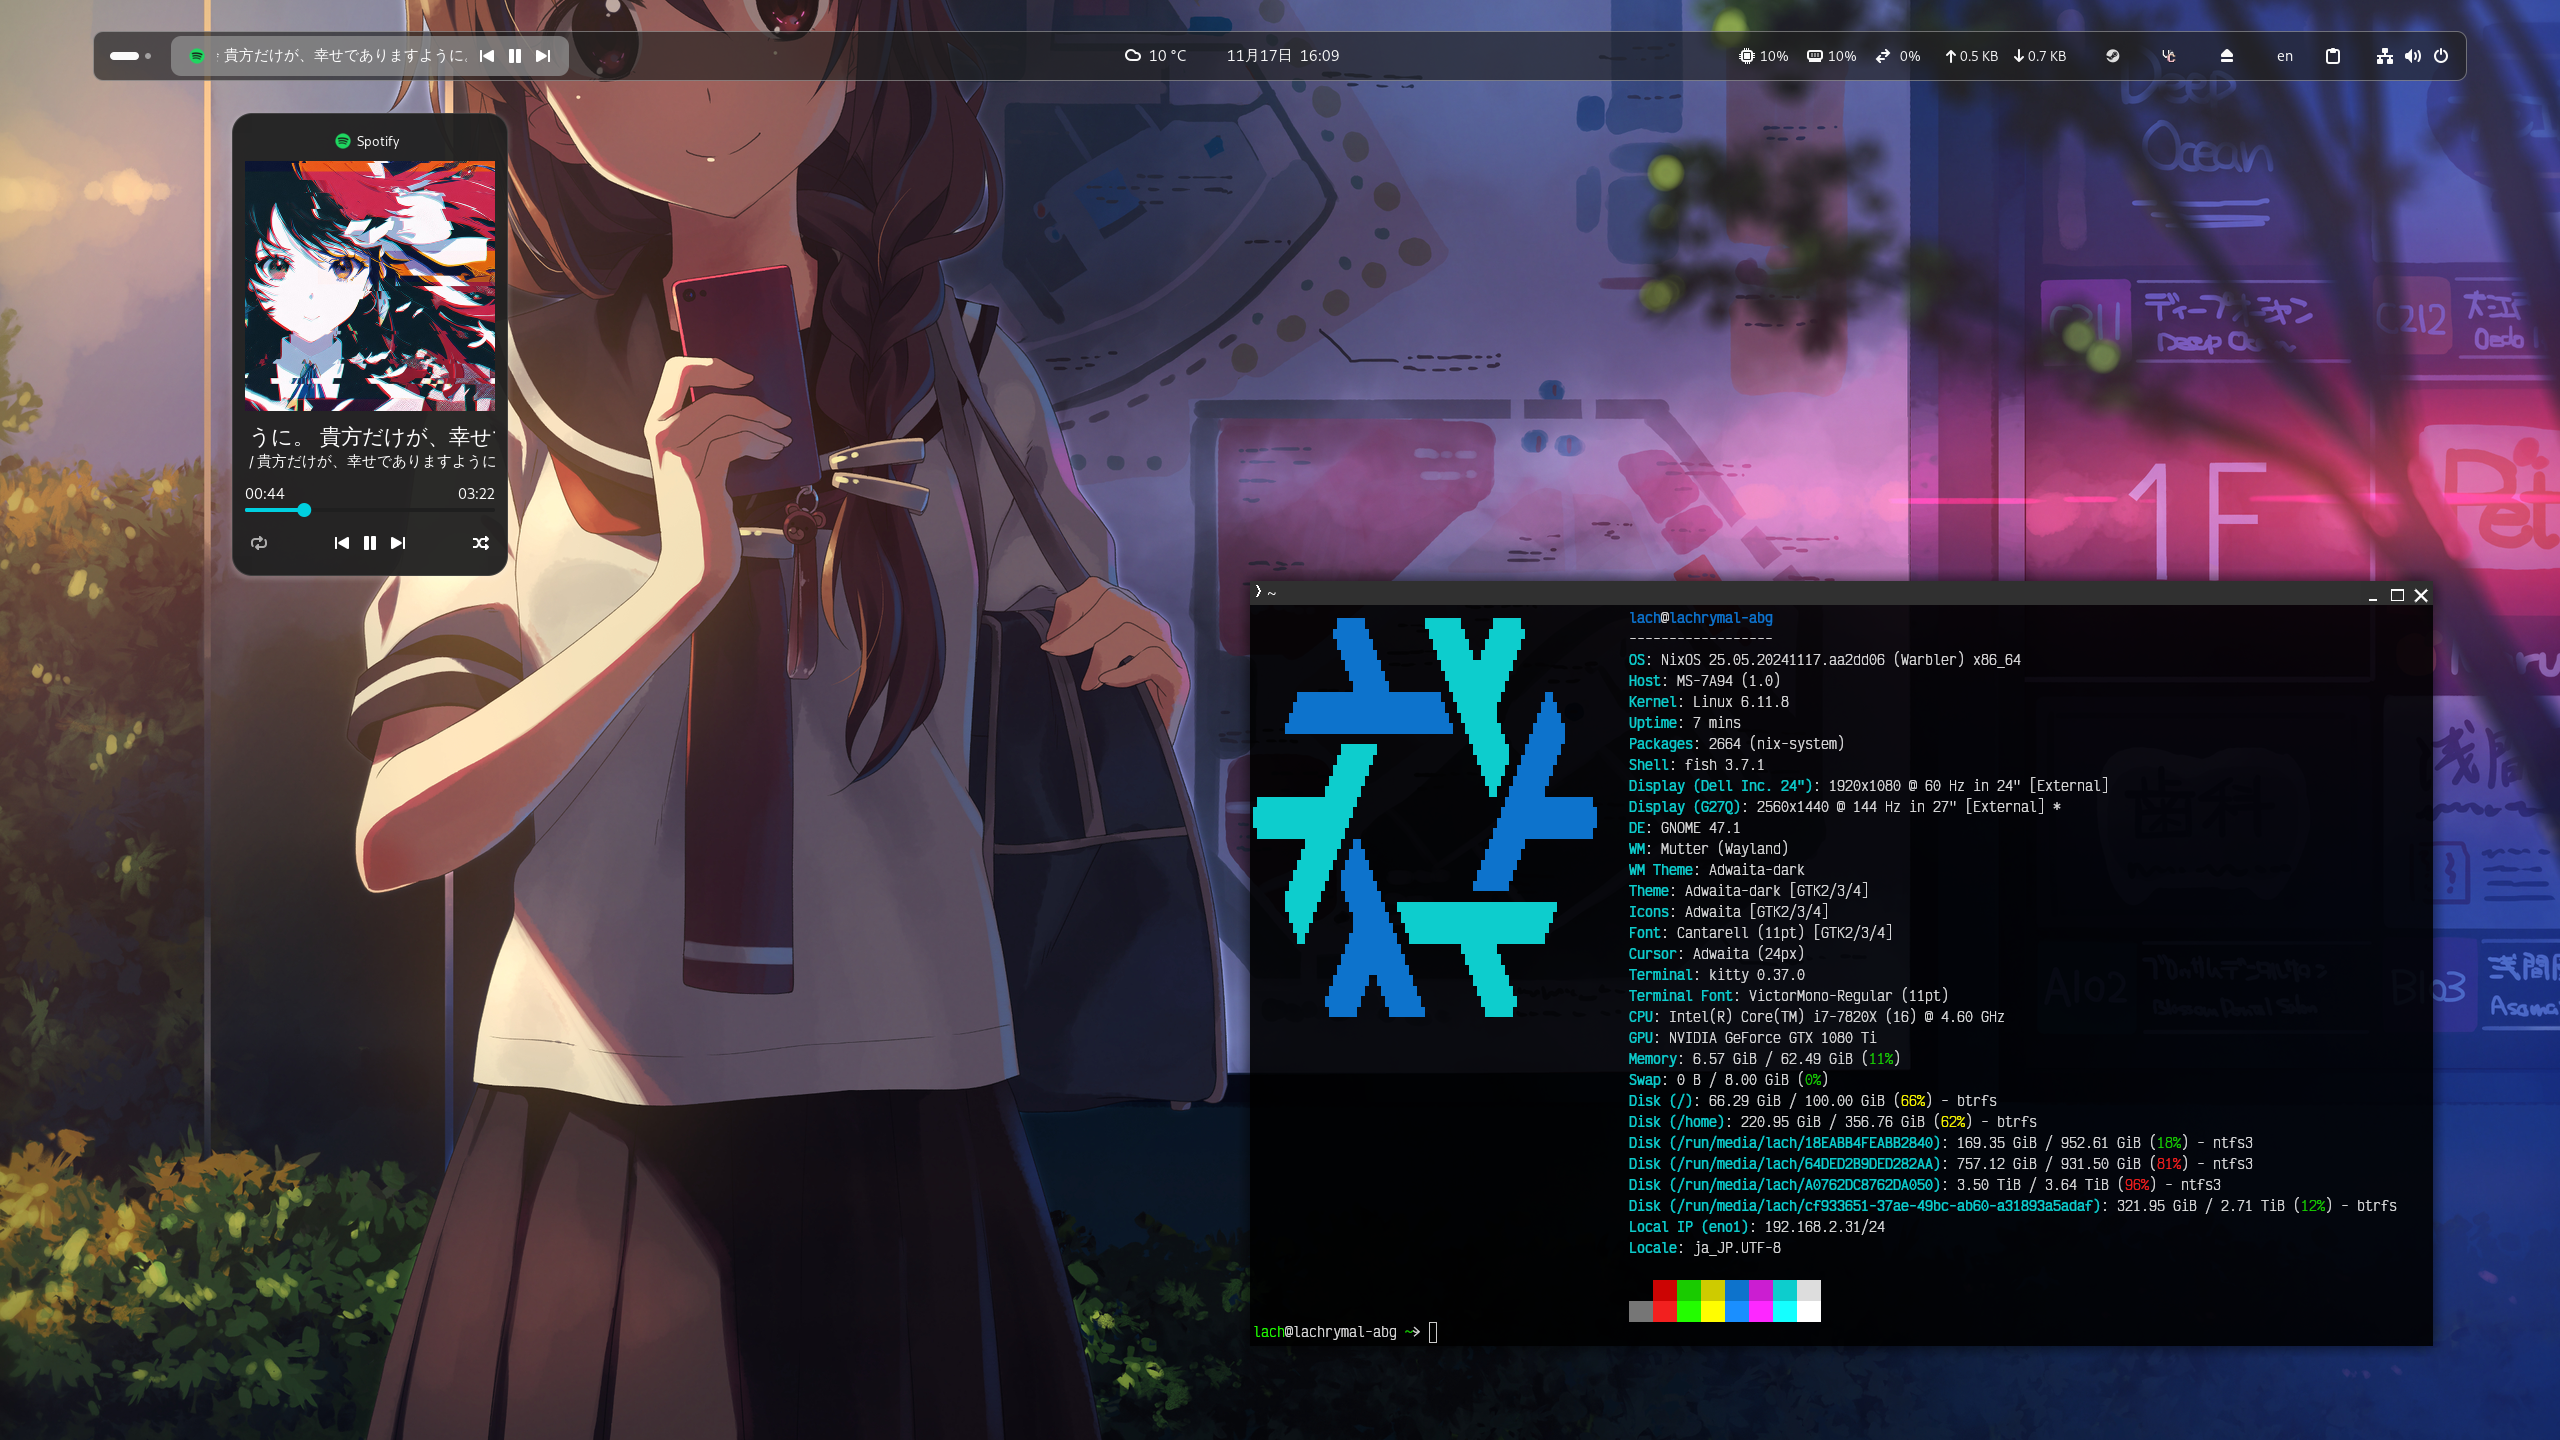Skip to next track in Spotify widget
The width and height of the screenshot is (2560, 1440).
pyautogui.click(x=398, y=543)
